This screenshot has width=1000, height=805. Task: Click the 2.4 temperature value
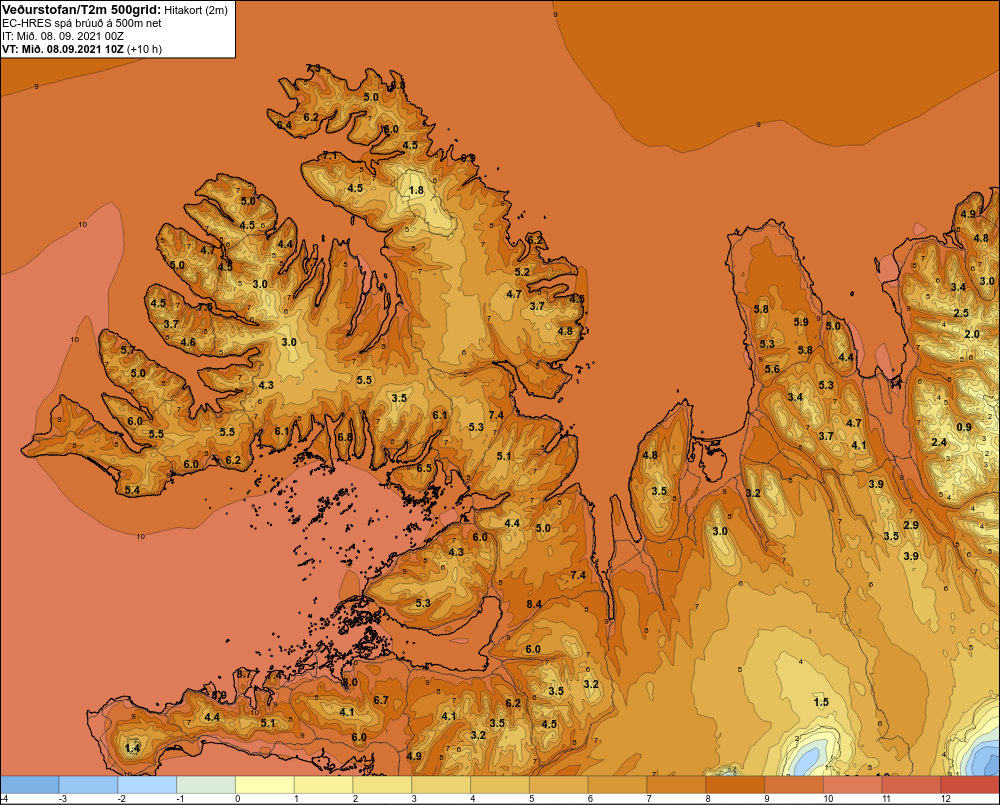point(939,442)
